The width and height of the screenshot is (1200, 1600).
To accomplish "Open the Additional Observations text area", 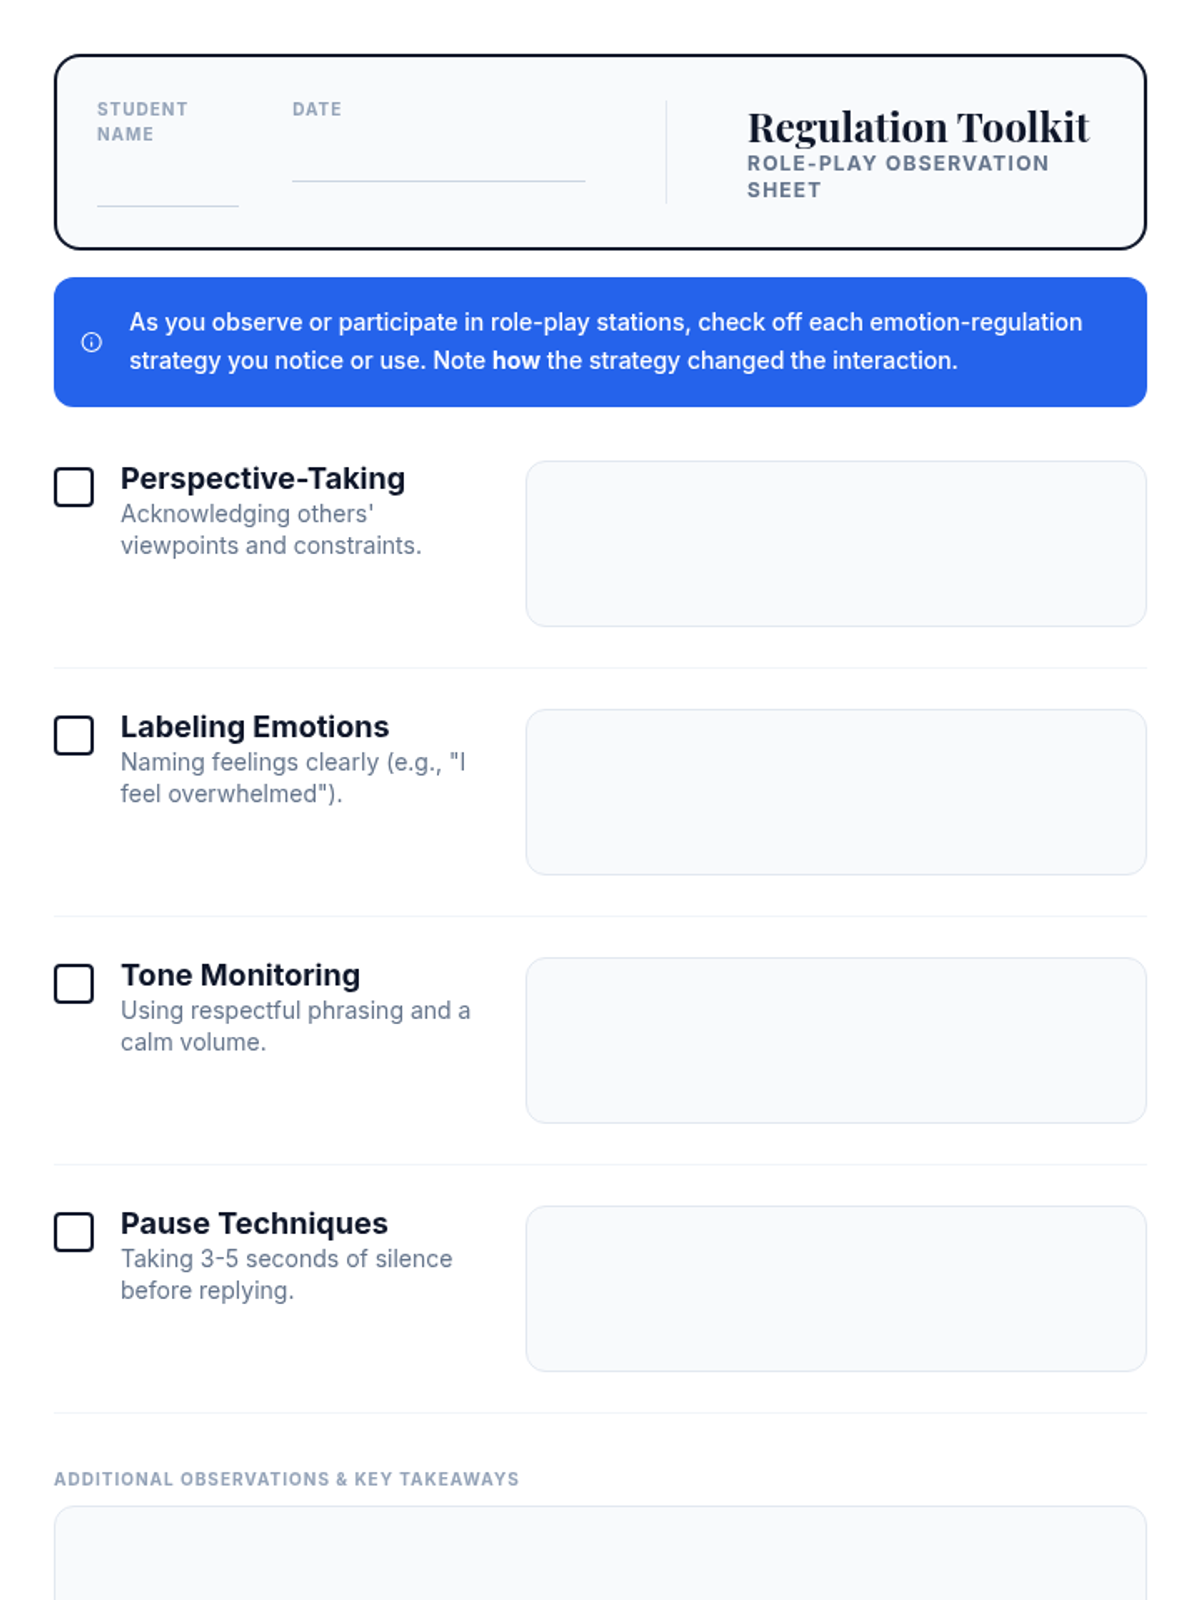I will tap(600, 1553).
